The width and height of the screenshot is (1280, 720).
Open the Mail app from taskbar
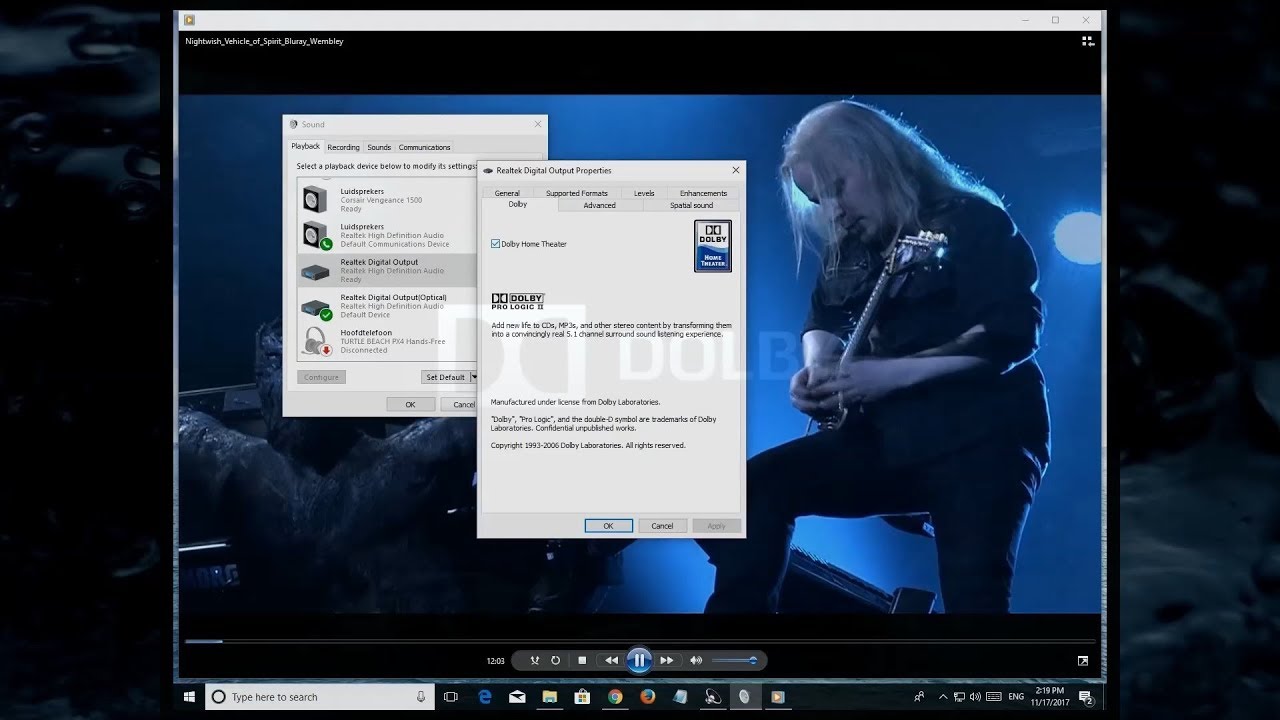517,696
